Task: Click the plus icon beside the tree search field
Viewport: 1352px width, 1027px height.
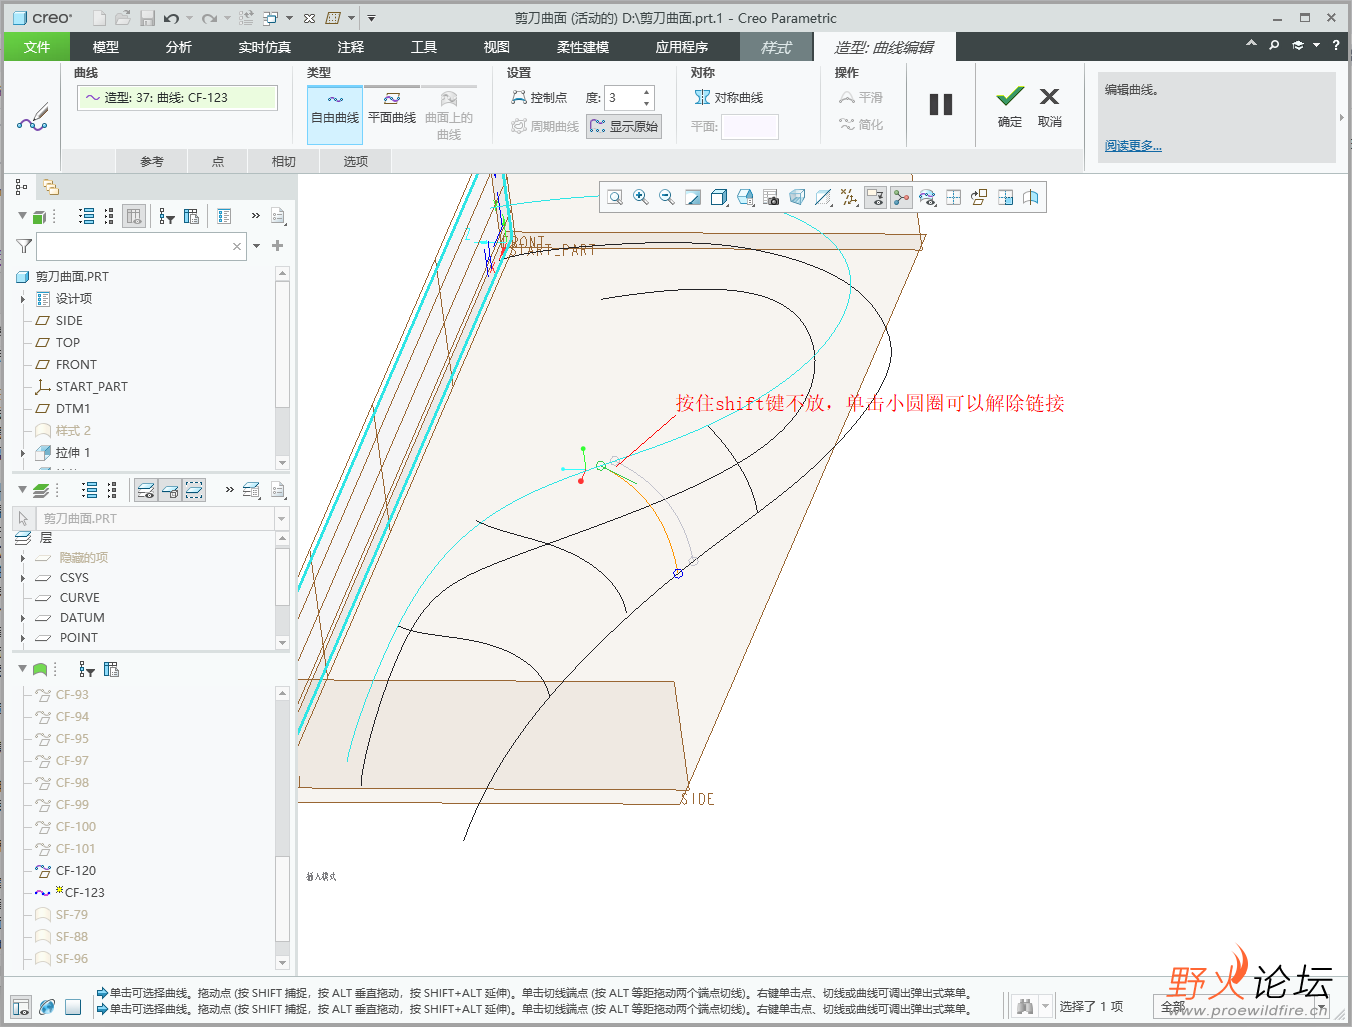Action: pos(278,245)
